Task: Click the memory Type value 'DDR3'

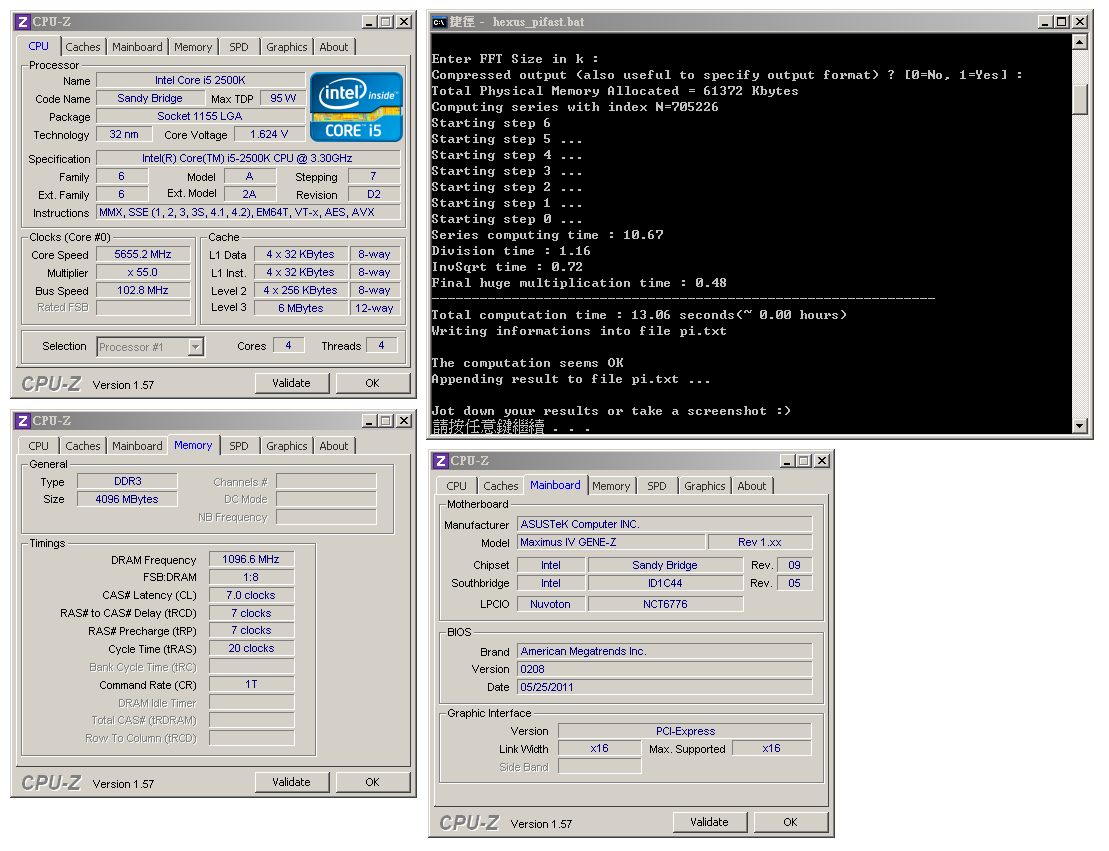Action: coord(127,482)
